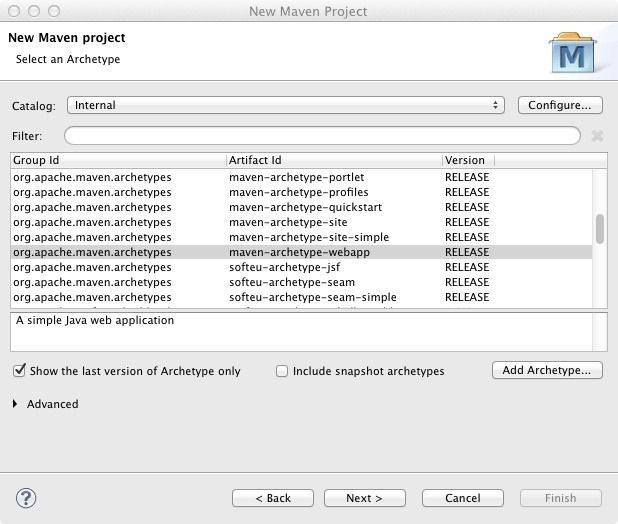The image size is (618, 524).
Task: Focus the Filter text field
Action: click(322, 136)
